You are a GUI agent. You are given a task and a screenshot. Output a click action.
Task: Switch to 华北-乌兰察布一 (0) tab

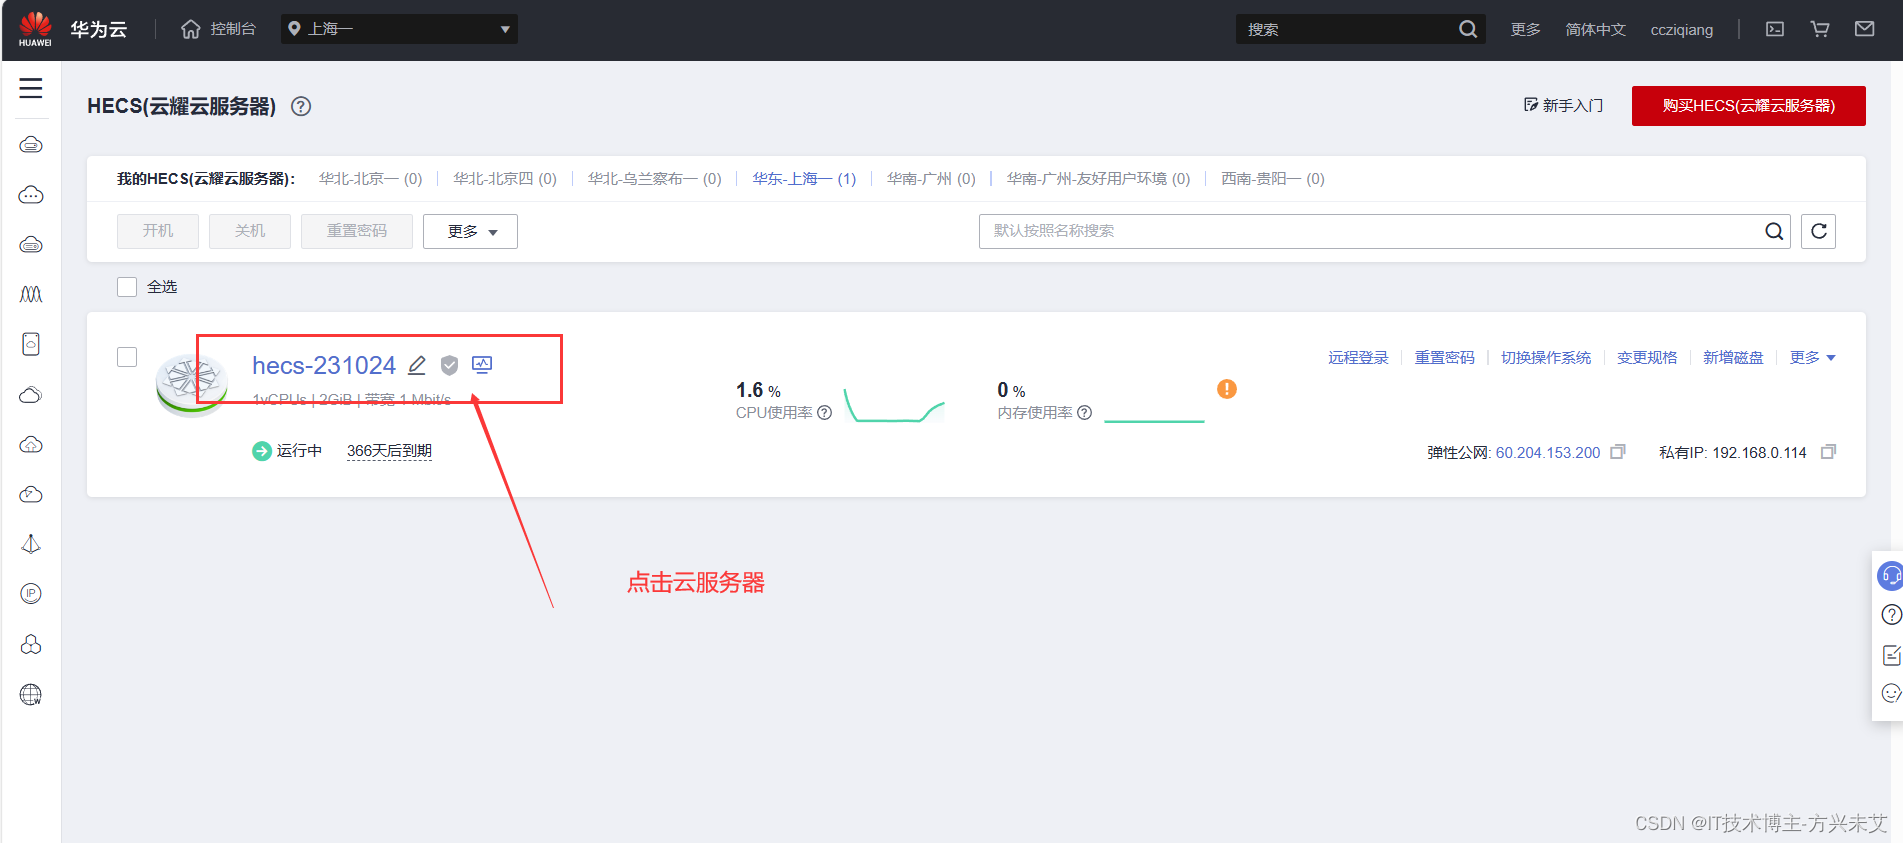coord(654,179)
